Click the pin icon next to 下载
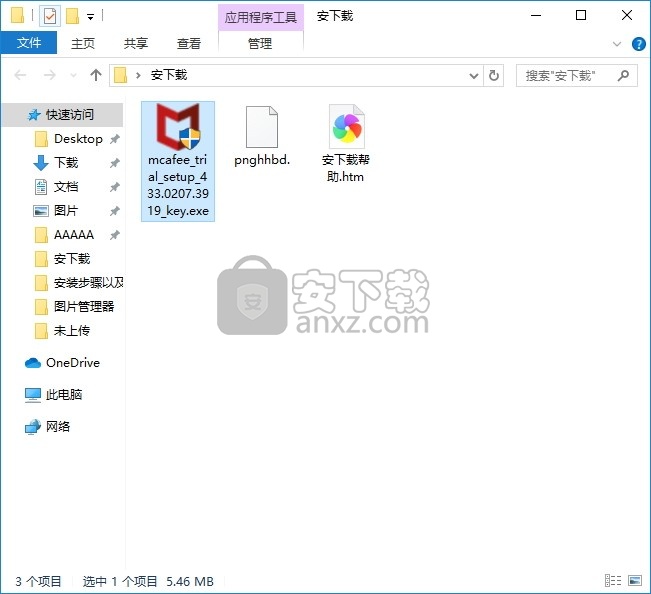 pos(115,163)
